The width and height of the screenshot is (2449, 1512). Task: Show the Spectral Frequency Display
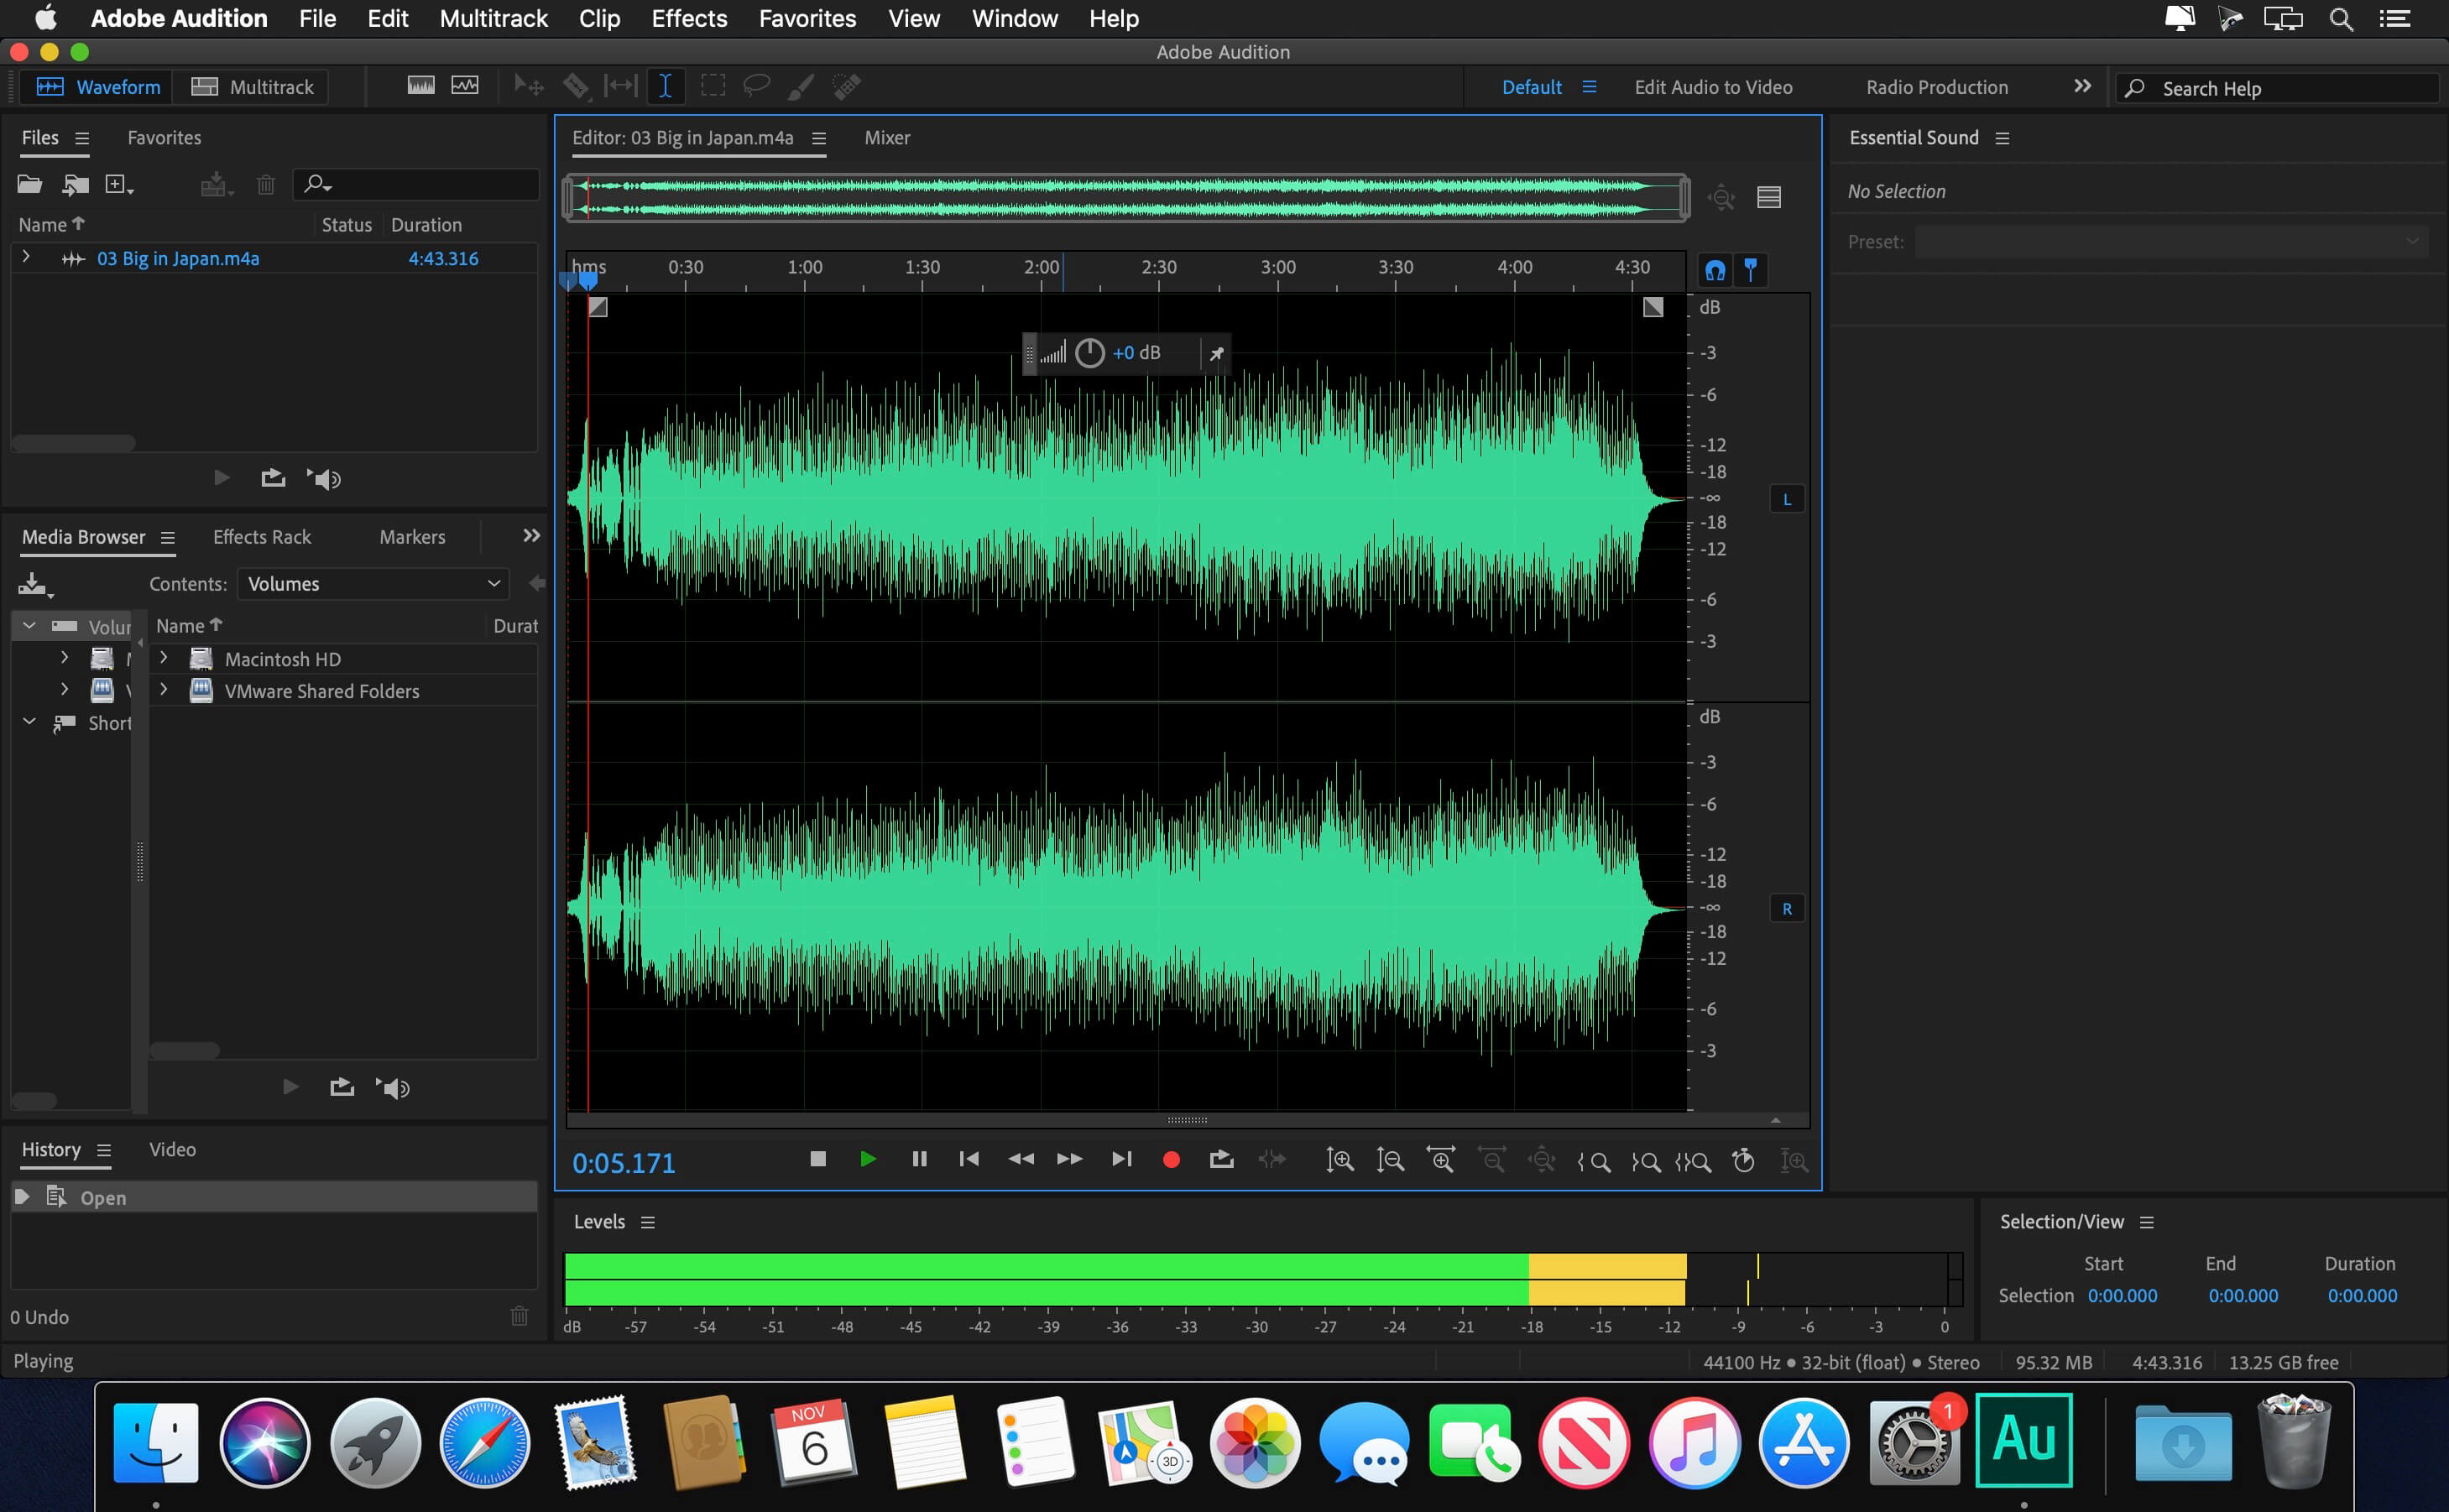[421, 86]
